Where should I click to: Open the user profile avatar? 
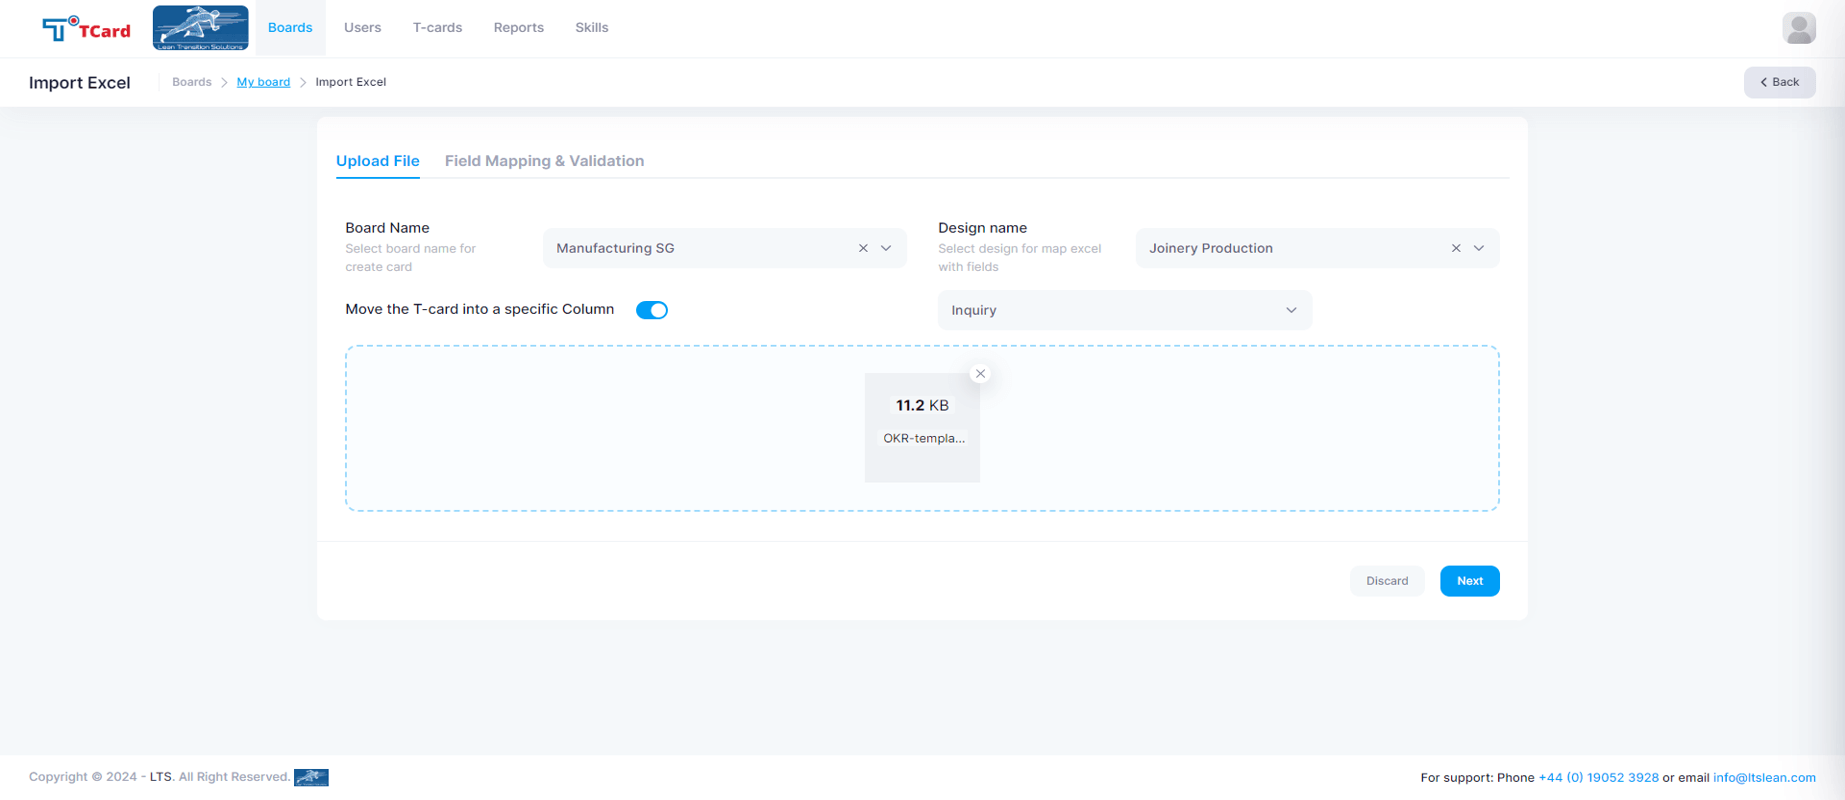[1798, 28]
